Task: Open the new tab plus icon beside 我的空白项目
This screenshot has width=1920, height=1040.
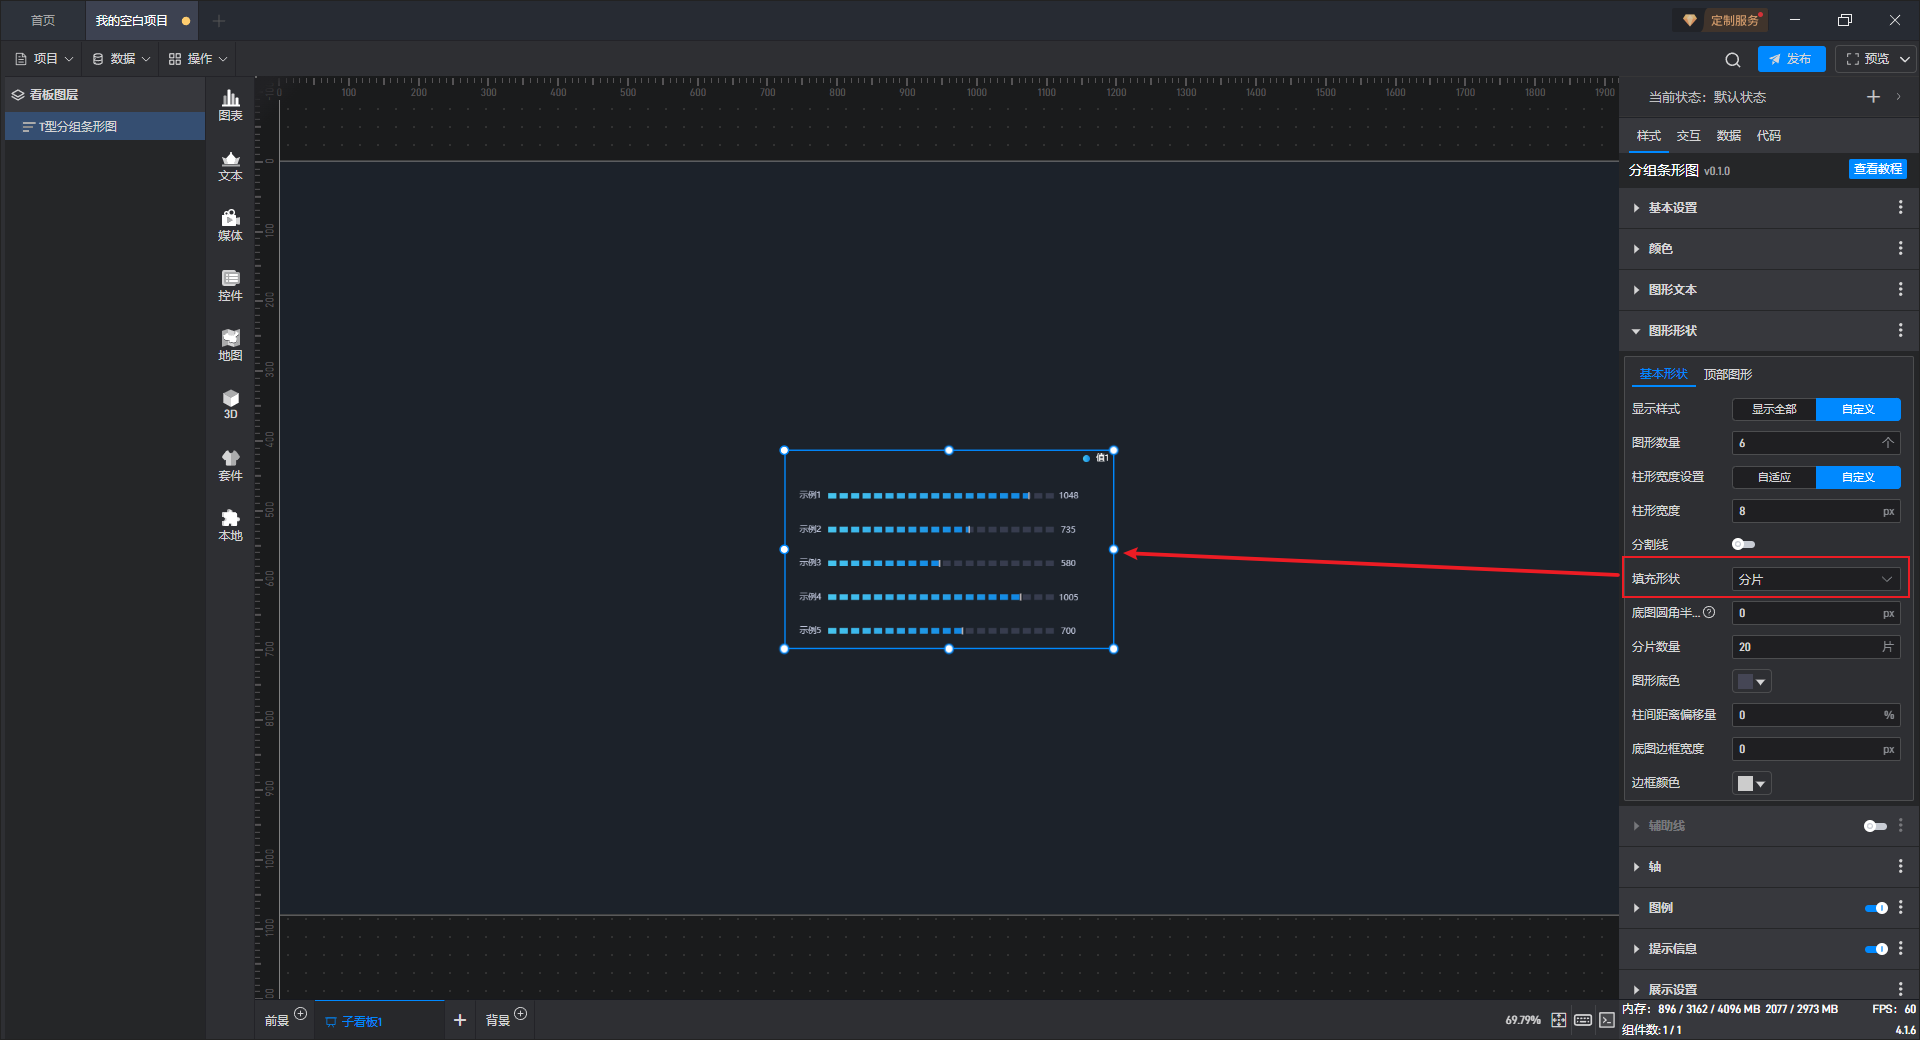Action: (219, 21)
